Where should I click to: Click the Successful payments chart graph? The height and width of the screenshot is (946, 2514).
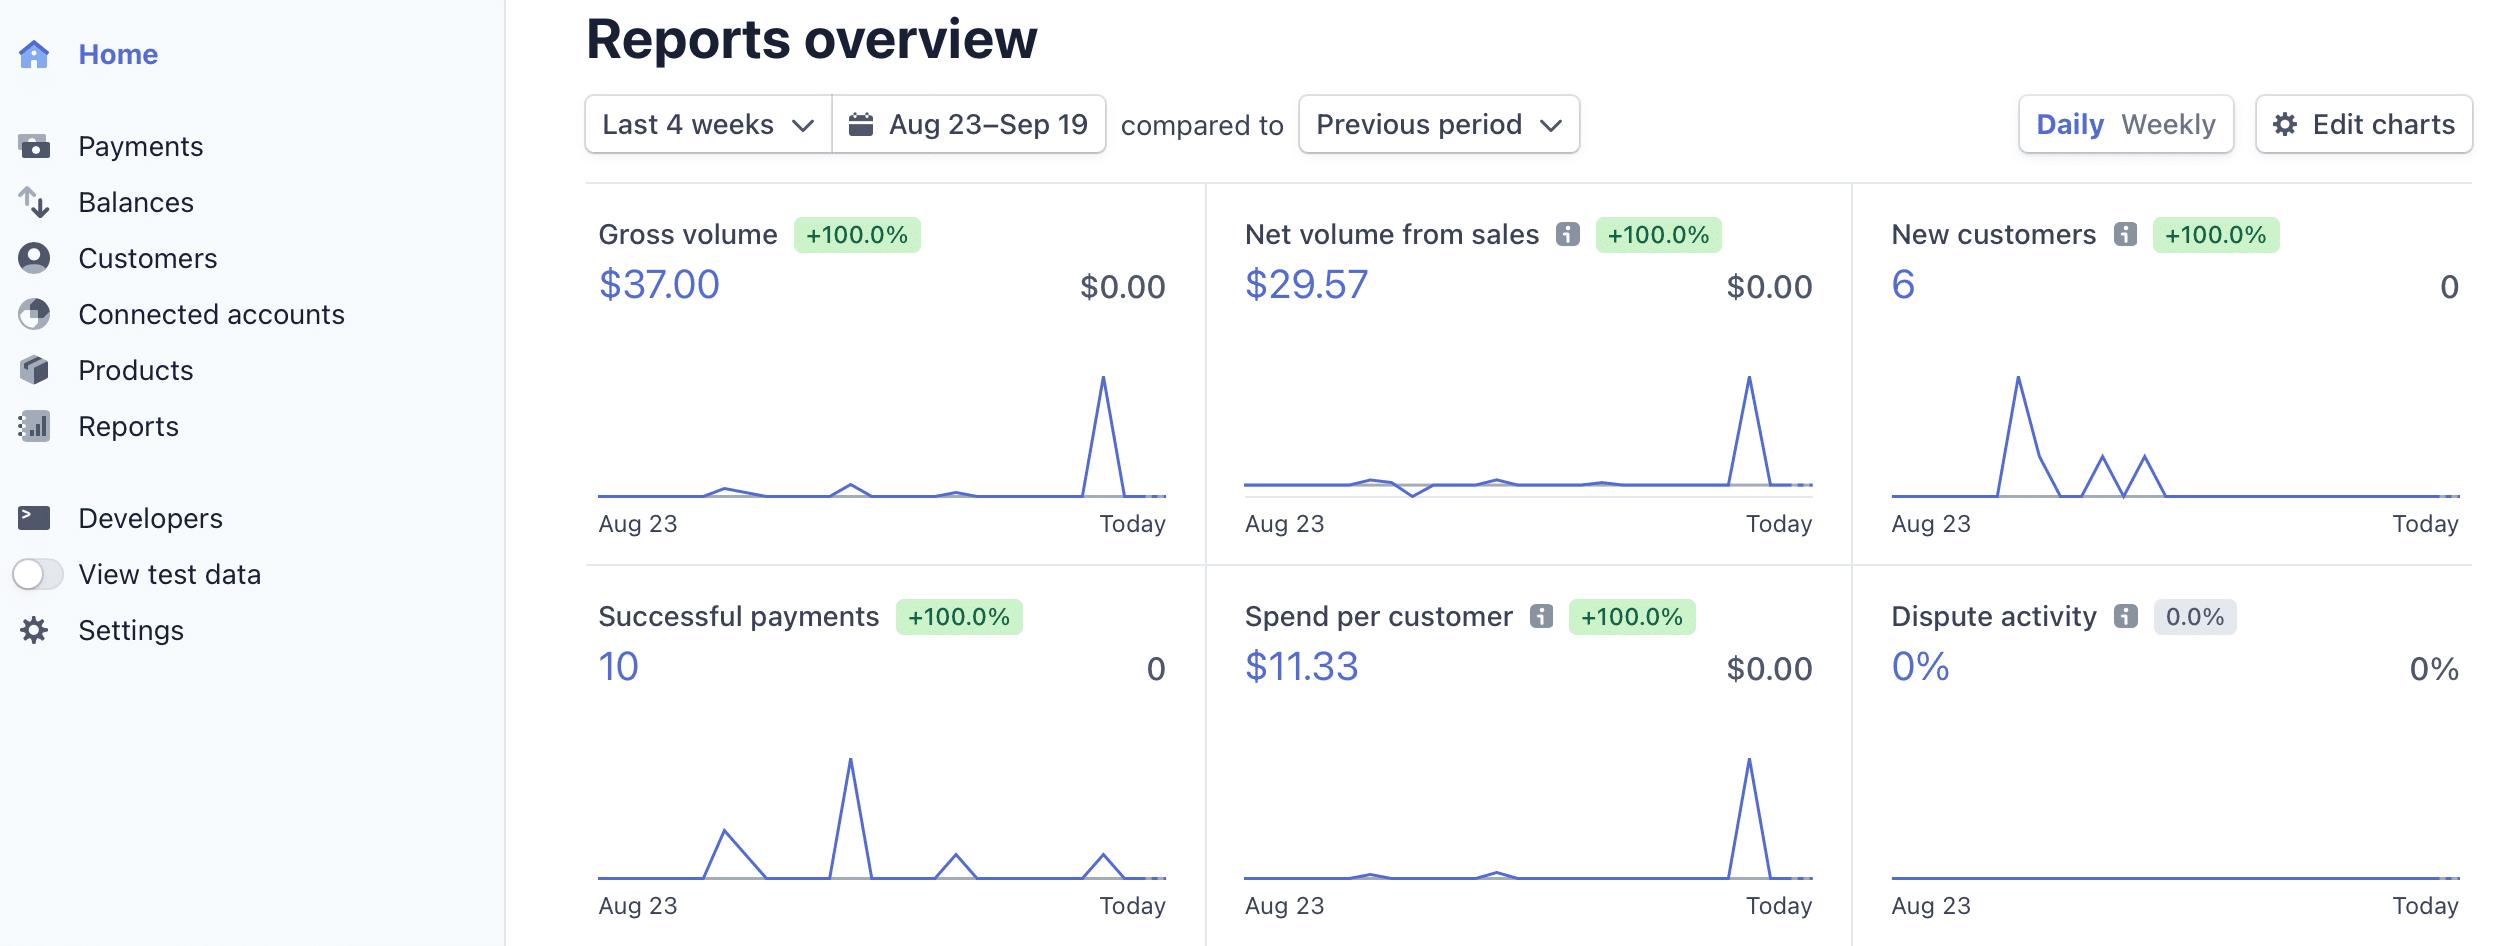click(881, 818)
